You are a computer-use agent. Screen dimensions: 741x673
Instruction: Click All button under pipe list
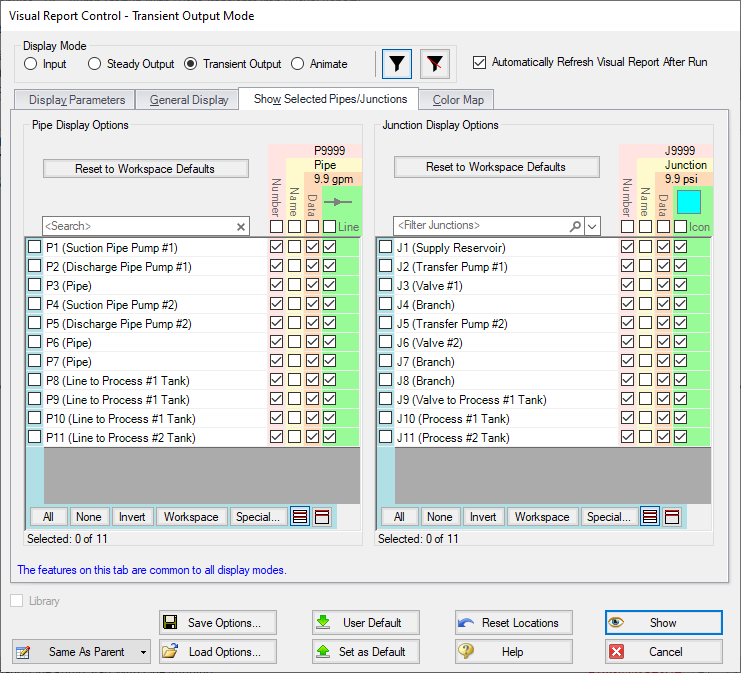(x=49, y=517)
